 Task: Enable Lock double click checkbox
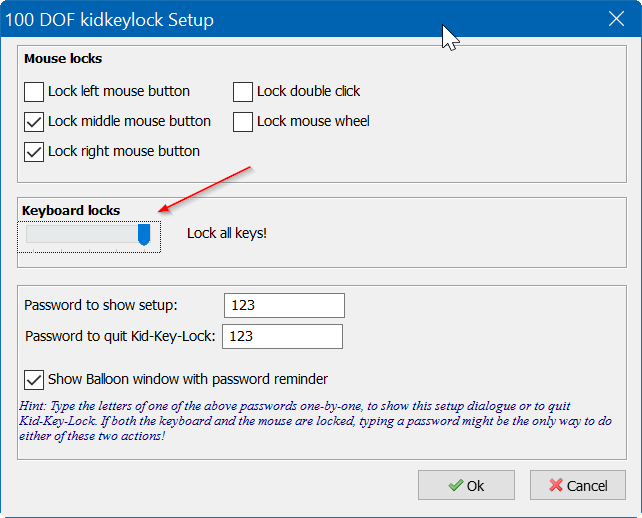(x=243, y=92)
